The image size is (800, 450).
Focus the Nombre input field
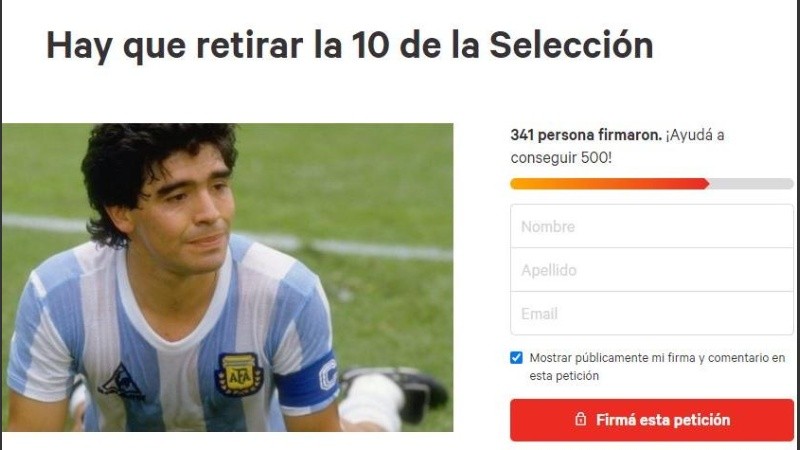coord(652,226)
